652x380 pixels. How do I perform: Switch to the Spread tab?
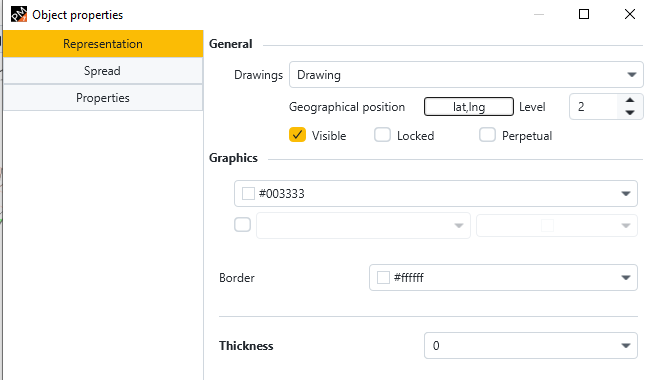point(103,71)
